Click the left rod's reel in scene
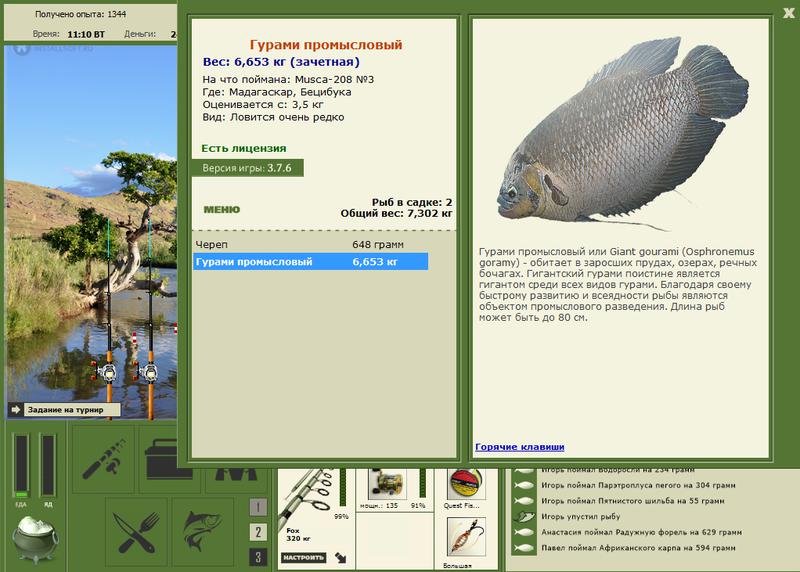 [x=108, y=371]
